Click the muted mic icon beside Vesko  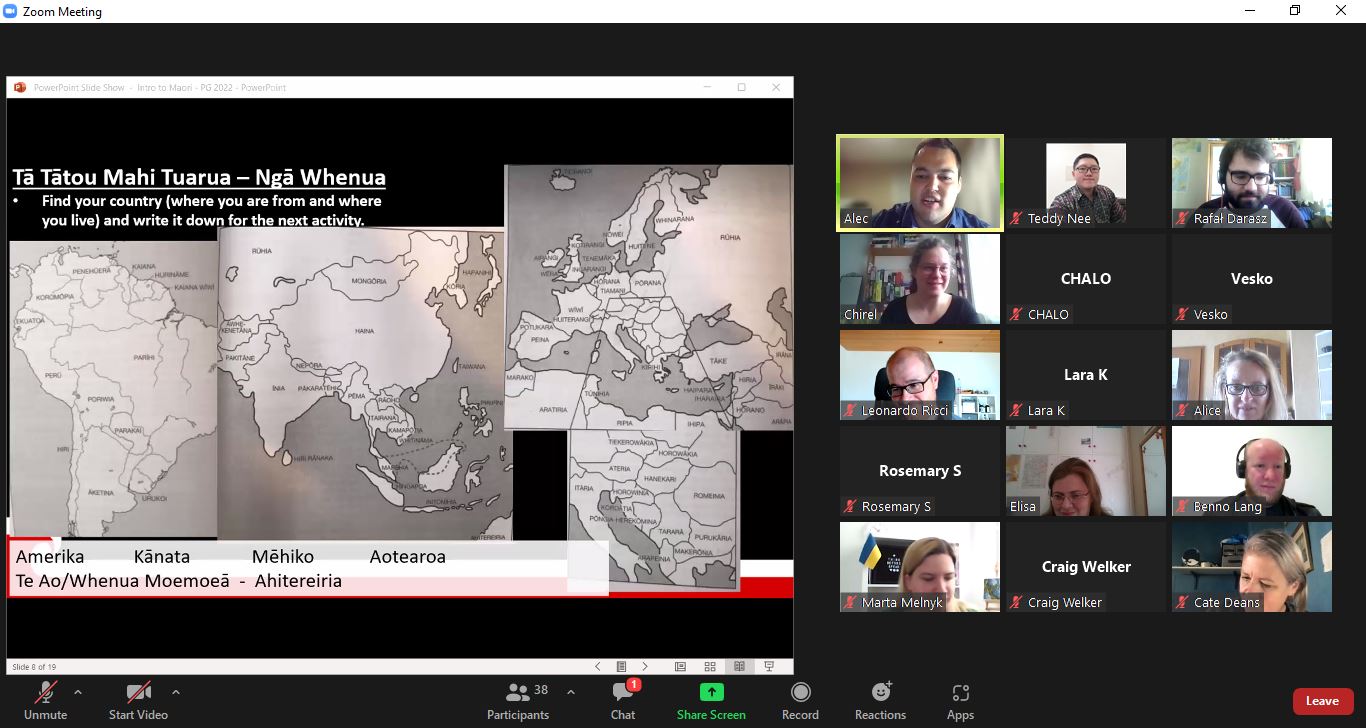pyautogui.click(x=1183, y=315)
